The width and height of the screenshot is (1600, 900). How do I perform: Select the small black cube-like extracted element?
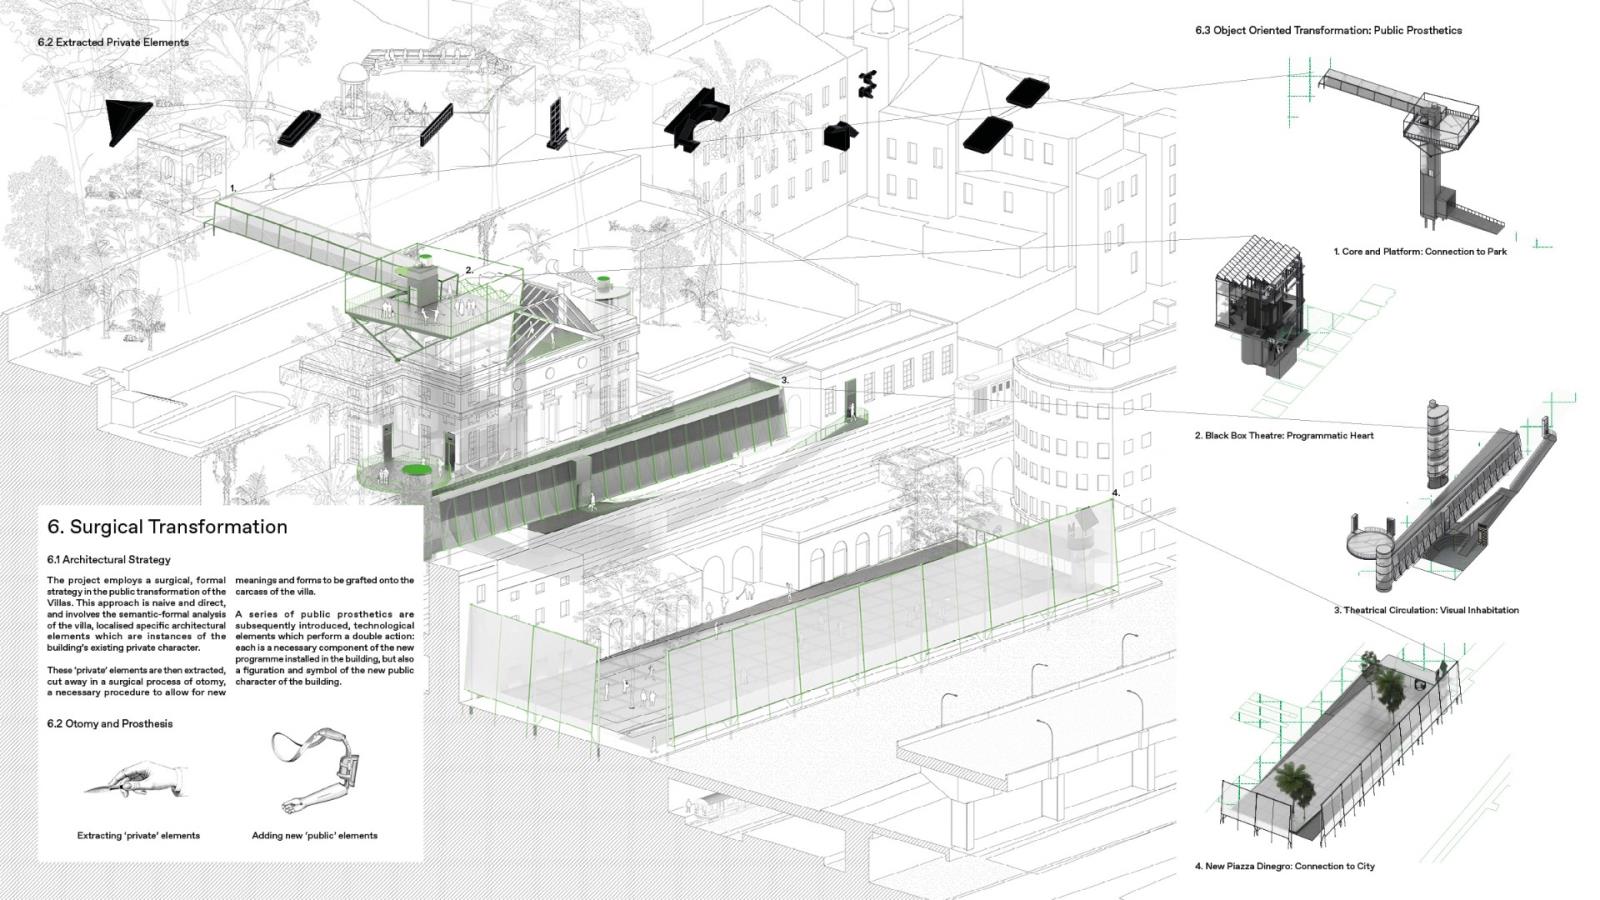(840, 134)
